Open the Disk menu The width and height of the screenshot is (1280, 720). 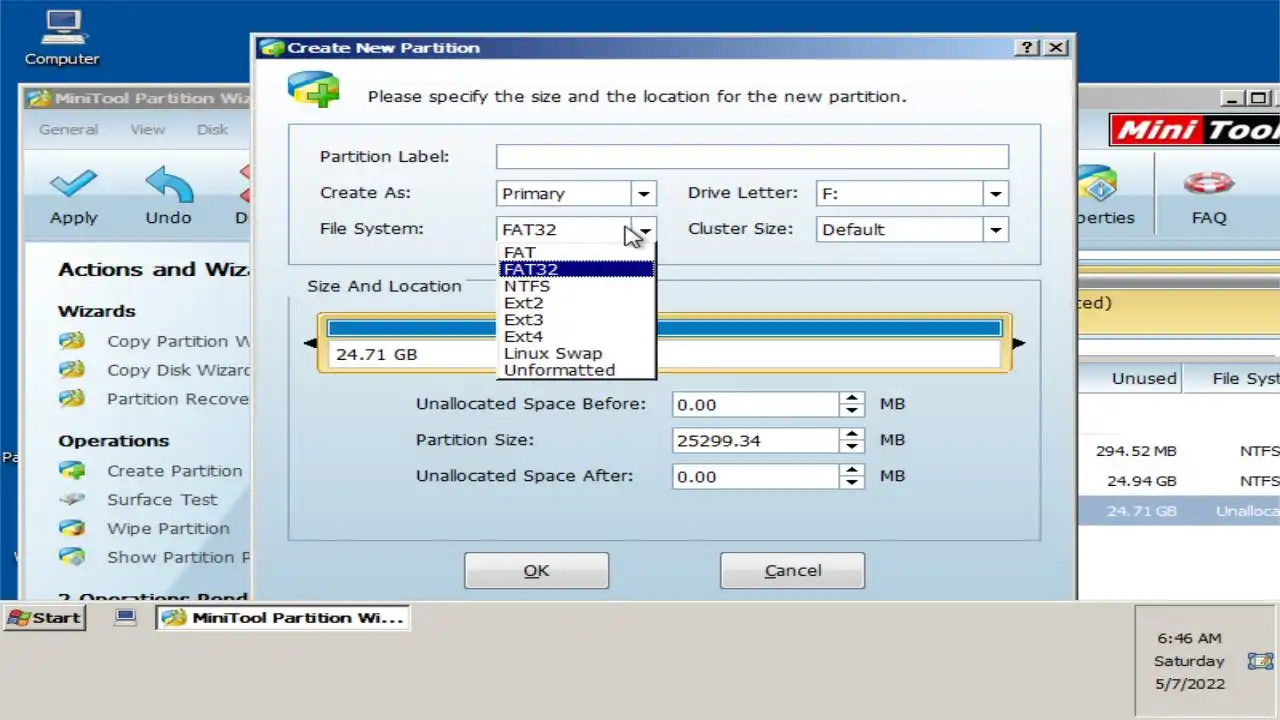(212, 130)
